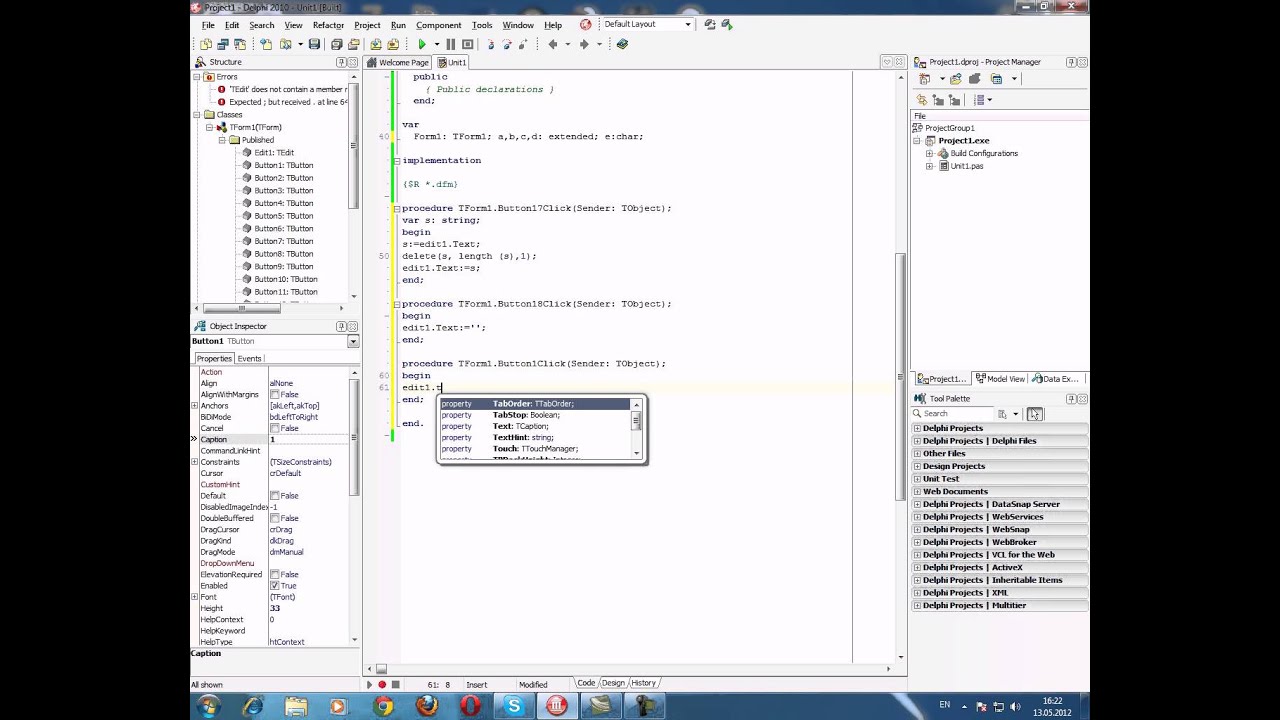Viewport: 1280px width, 720px height.
Task: Open Skype from the Windows taskbar
Action: [x=513, y=706]
